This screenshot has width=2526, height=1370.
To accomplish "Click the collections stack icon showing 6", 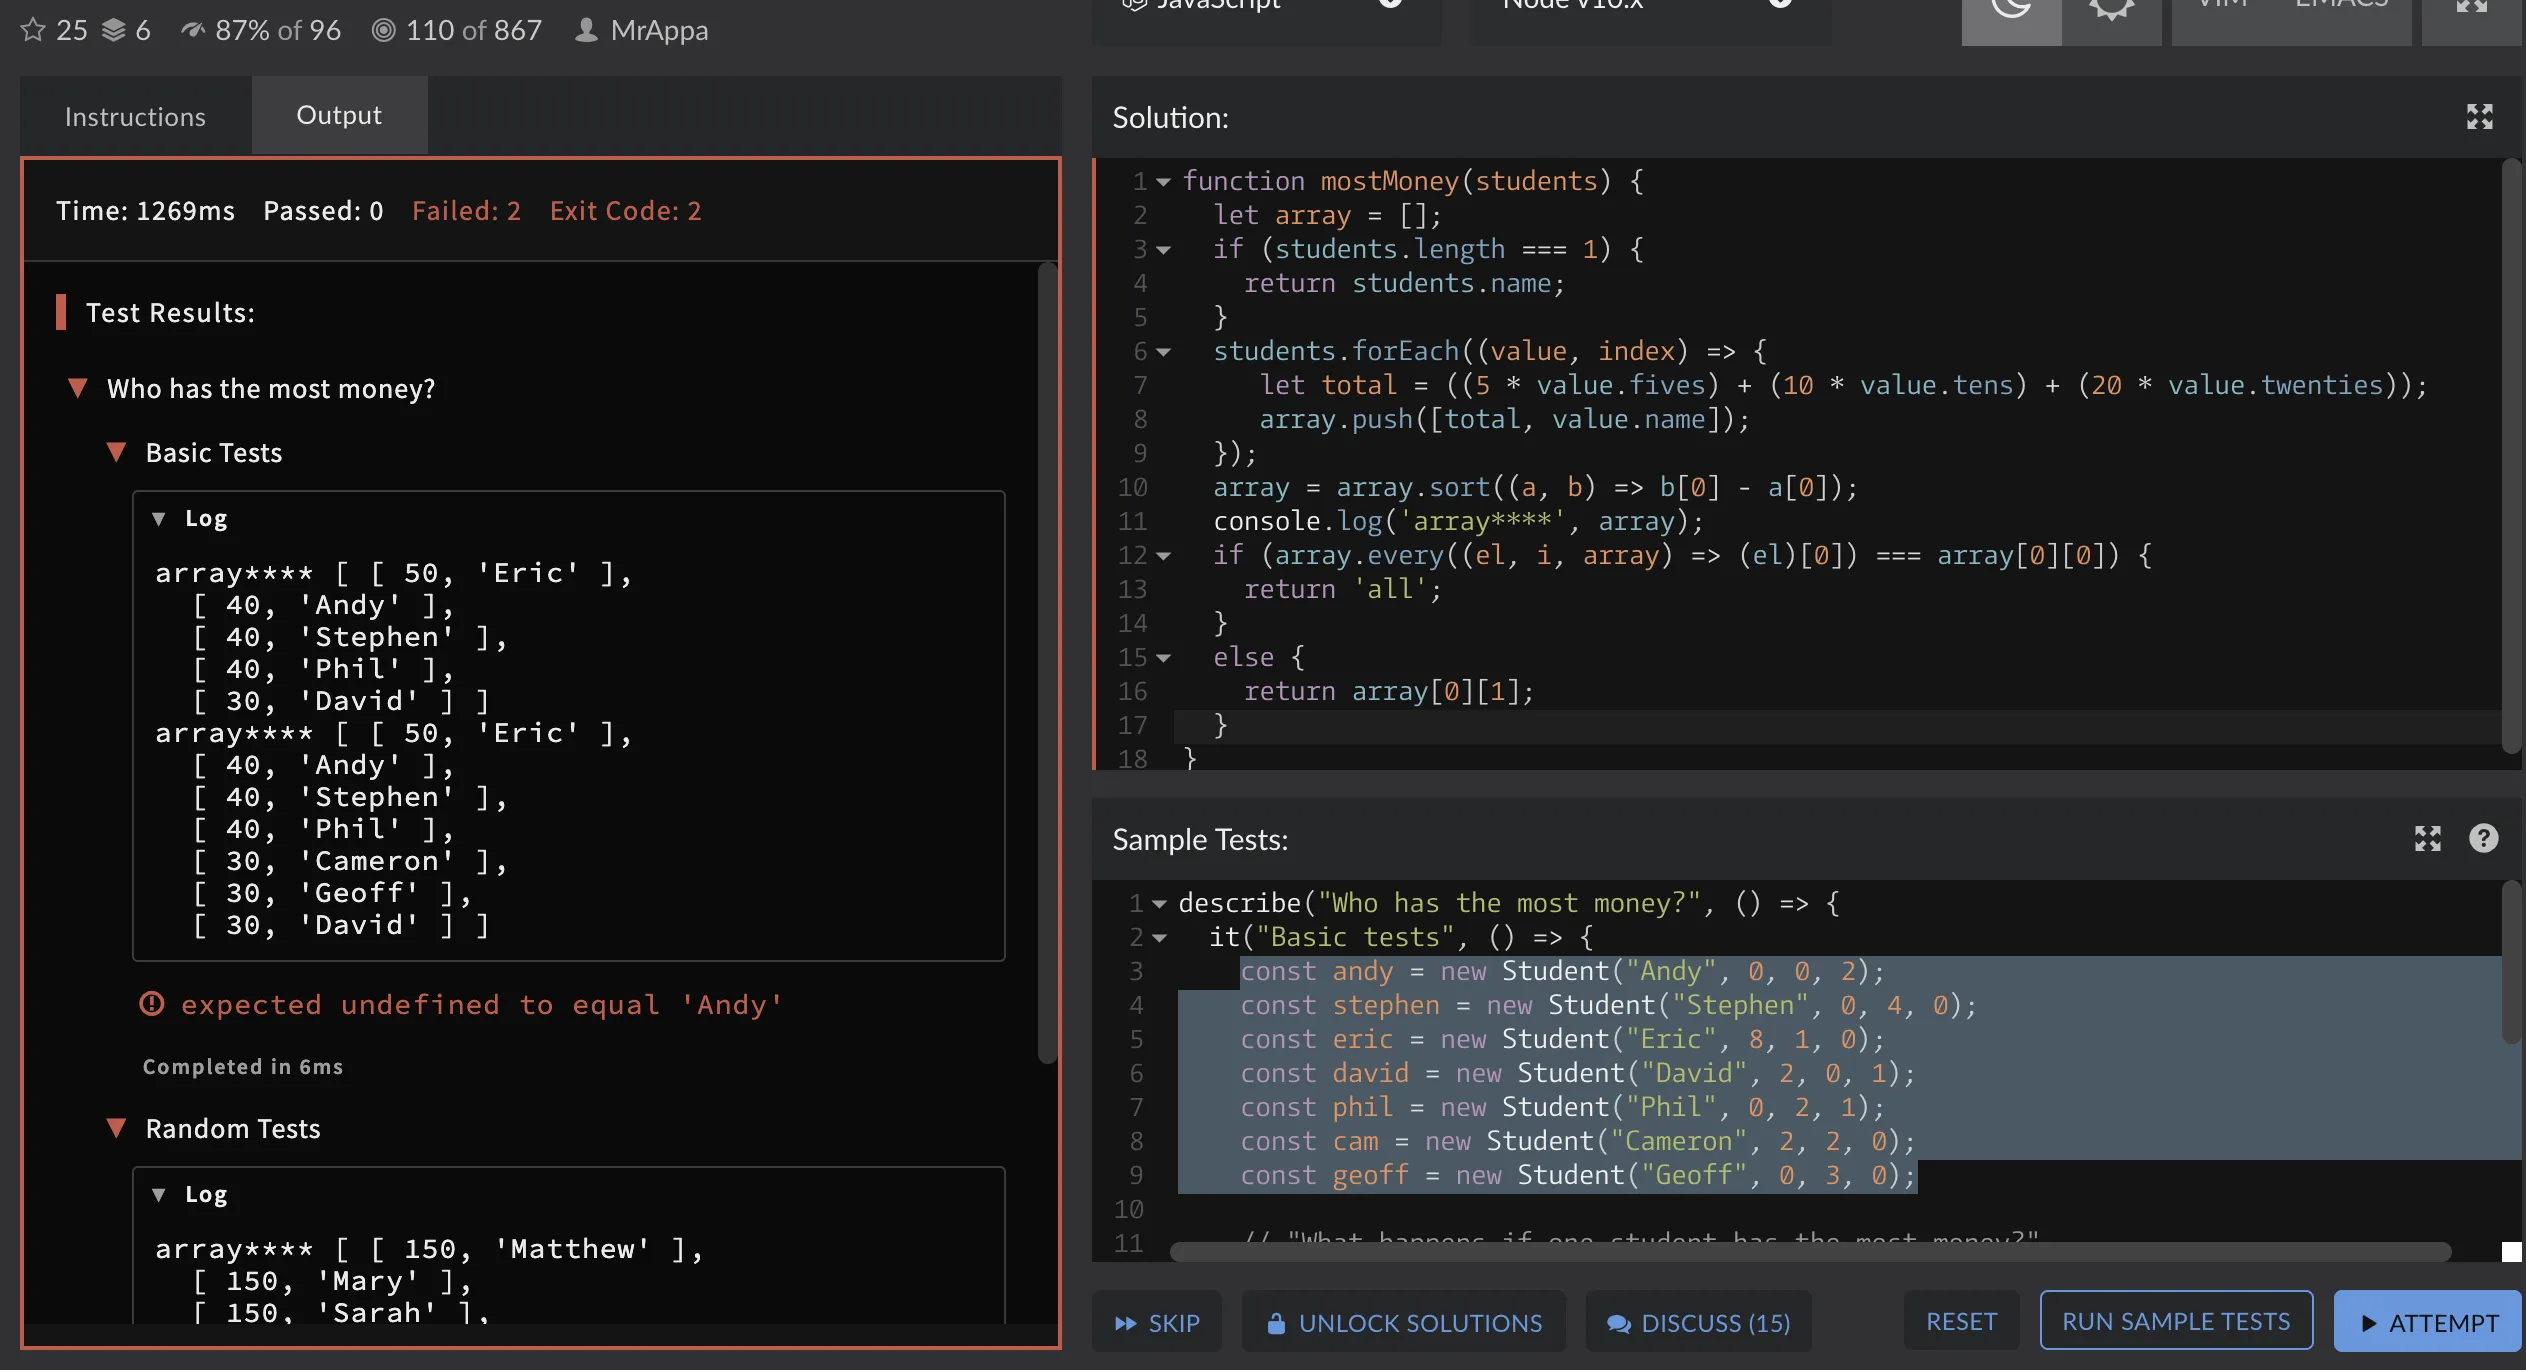I will (x=114, y=30).
